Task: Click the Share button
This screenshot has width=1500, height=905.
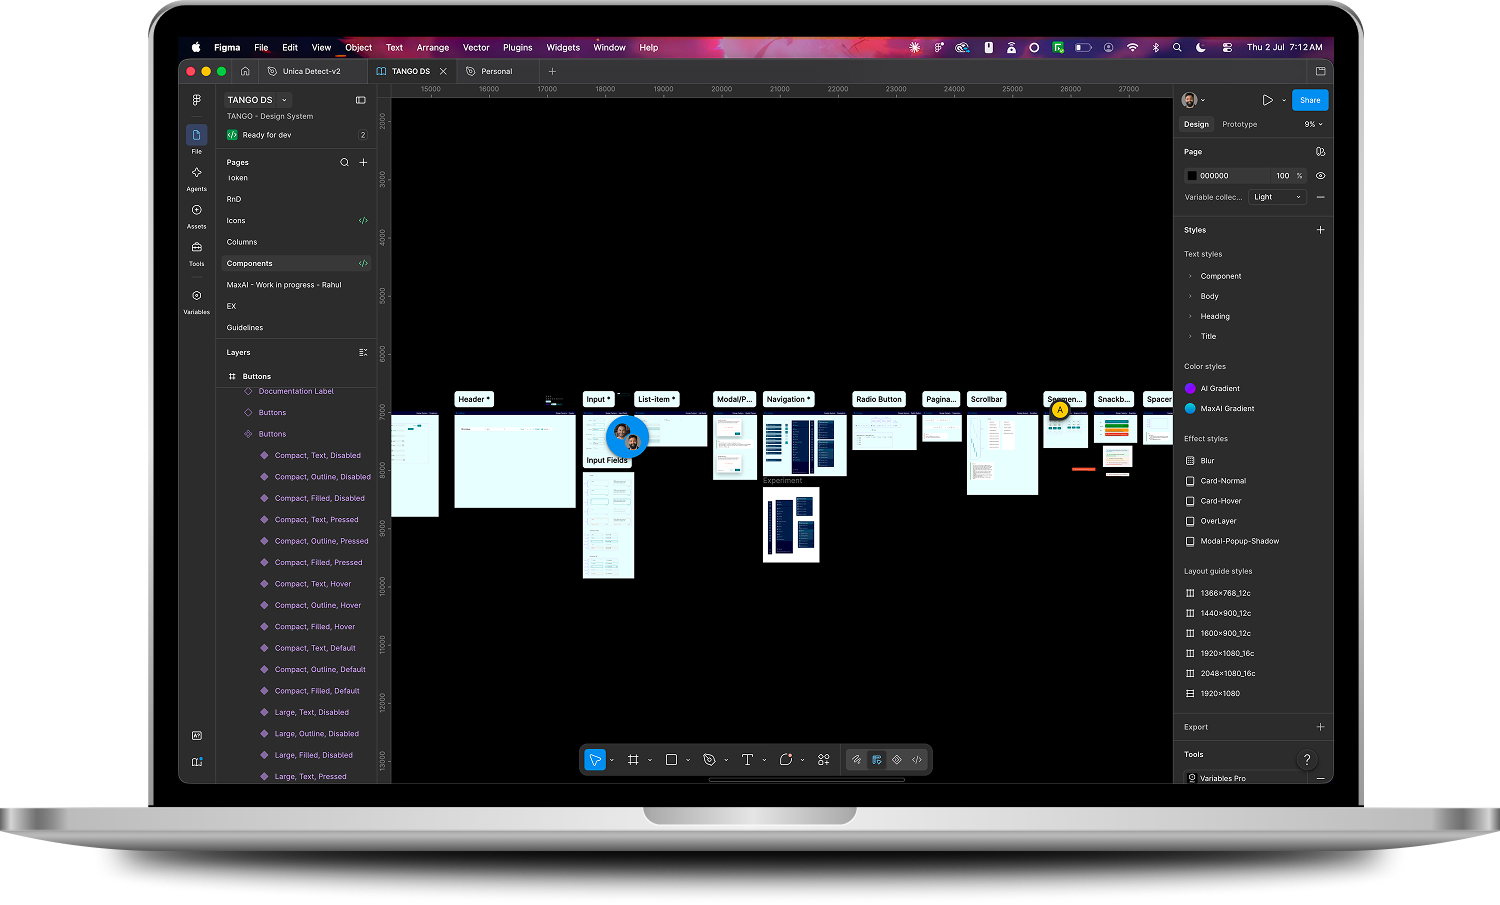Action: point(1310,100)
